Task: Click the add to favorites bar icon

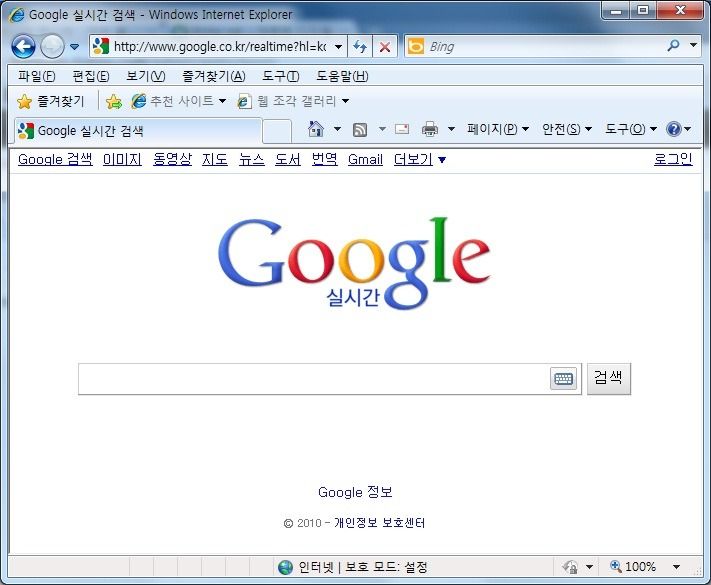Action: pyautogui.click(x=114, y=102)
